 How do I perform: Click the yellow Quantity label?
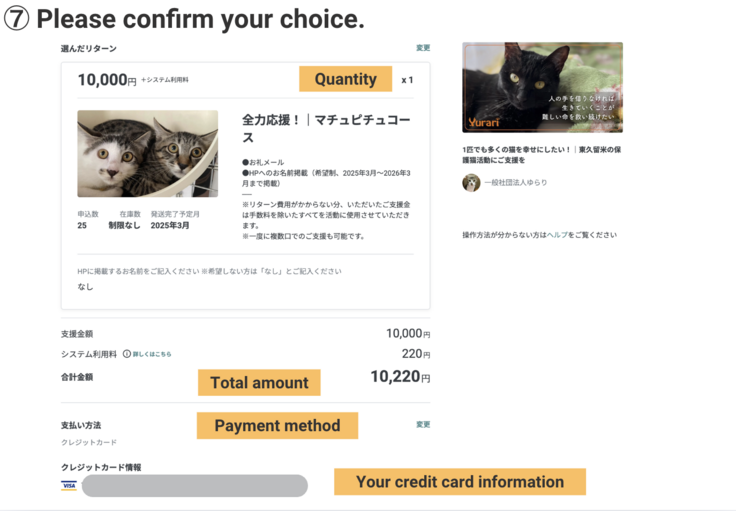[x=345, y=79]
